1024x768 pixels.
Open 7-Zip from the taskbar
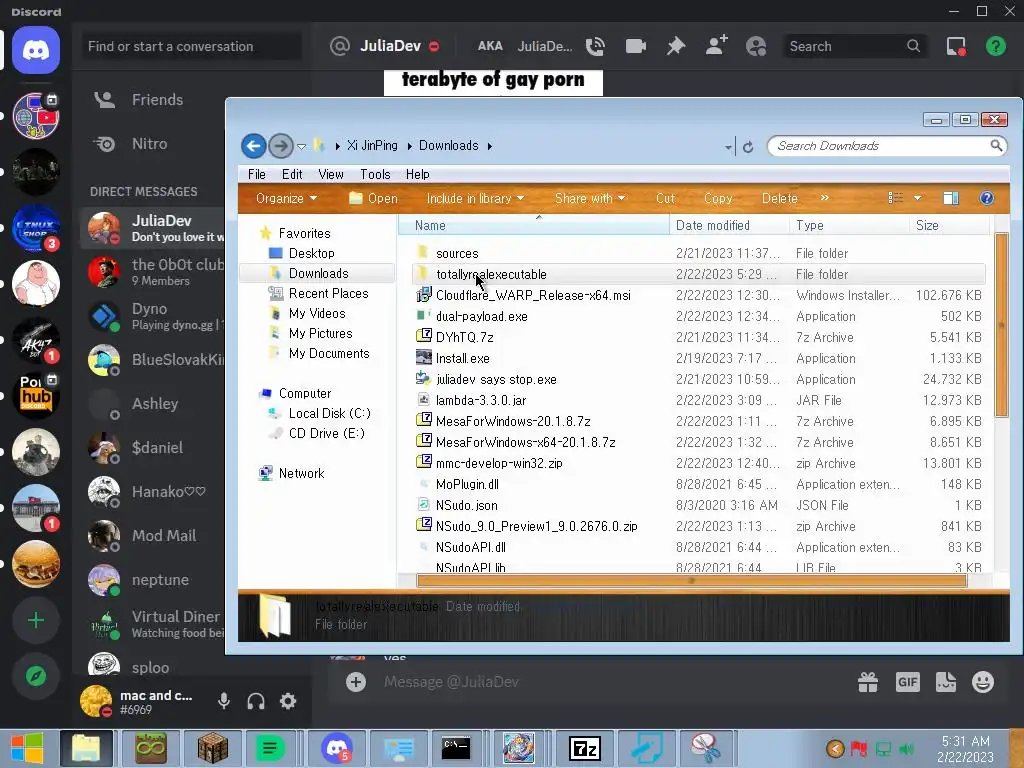point(584,748)
